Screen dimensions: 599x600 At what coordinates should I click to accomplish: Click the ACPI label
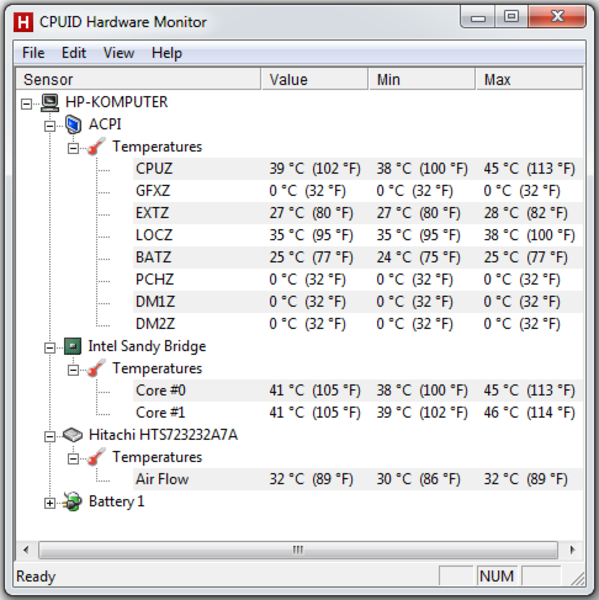(105, 124)
